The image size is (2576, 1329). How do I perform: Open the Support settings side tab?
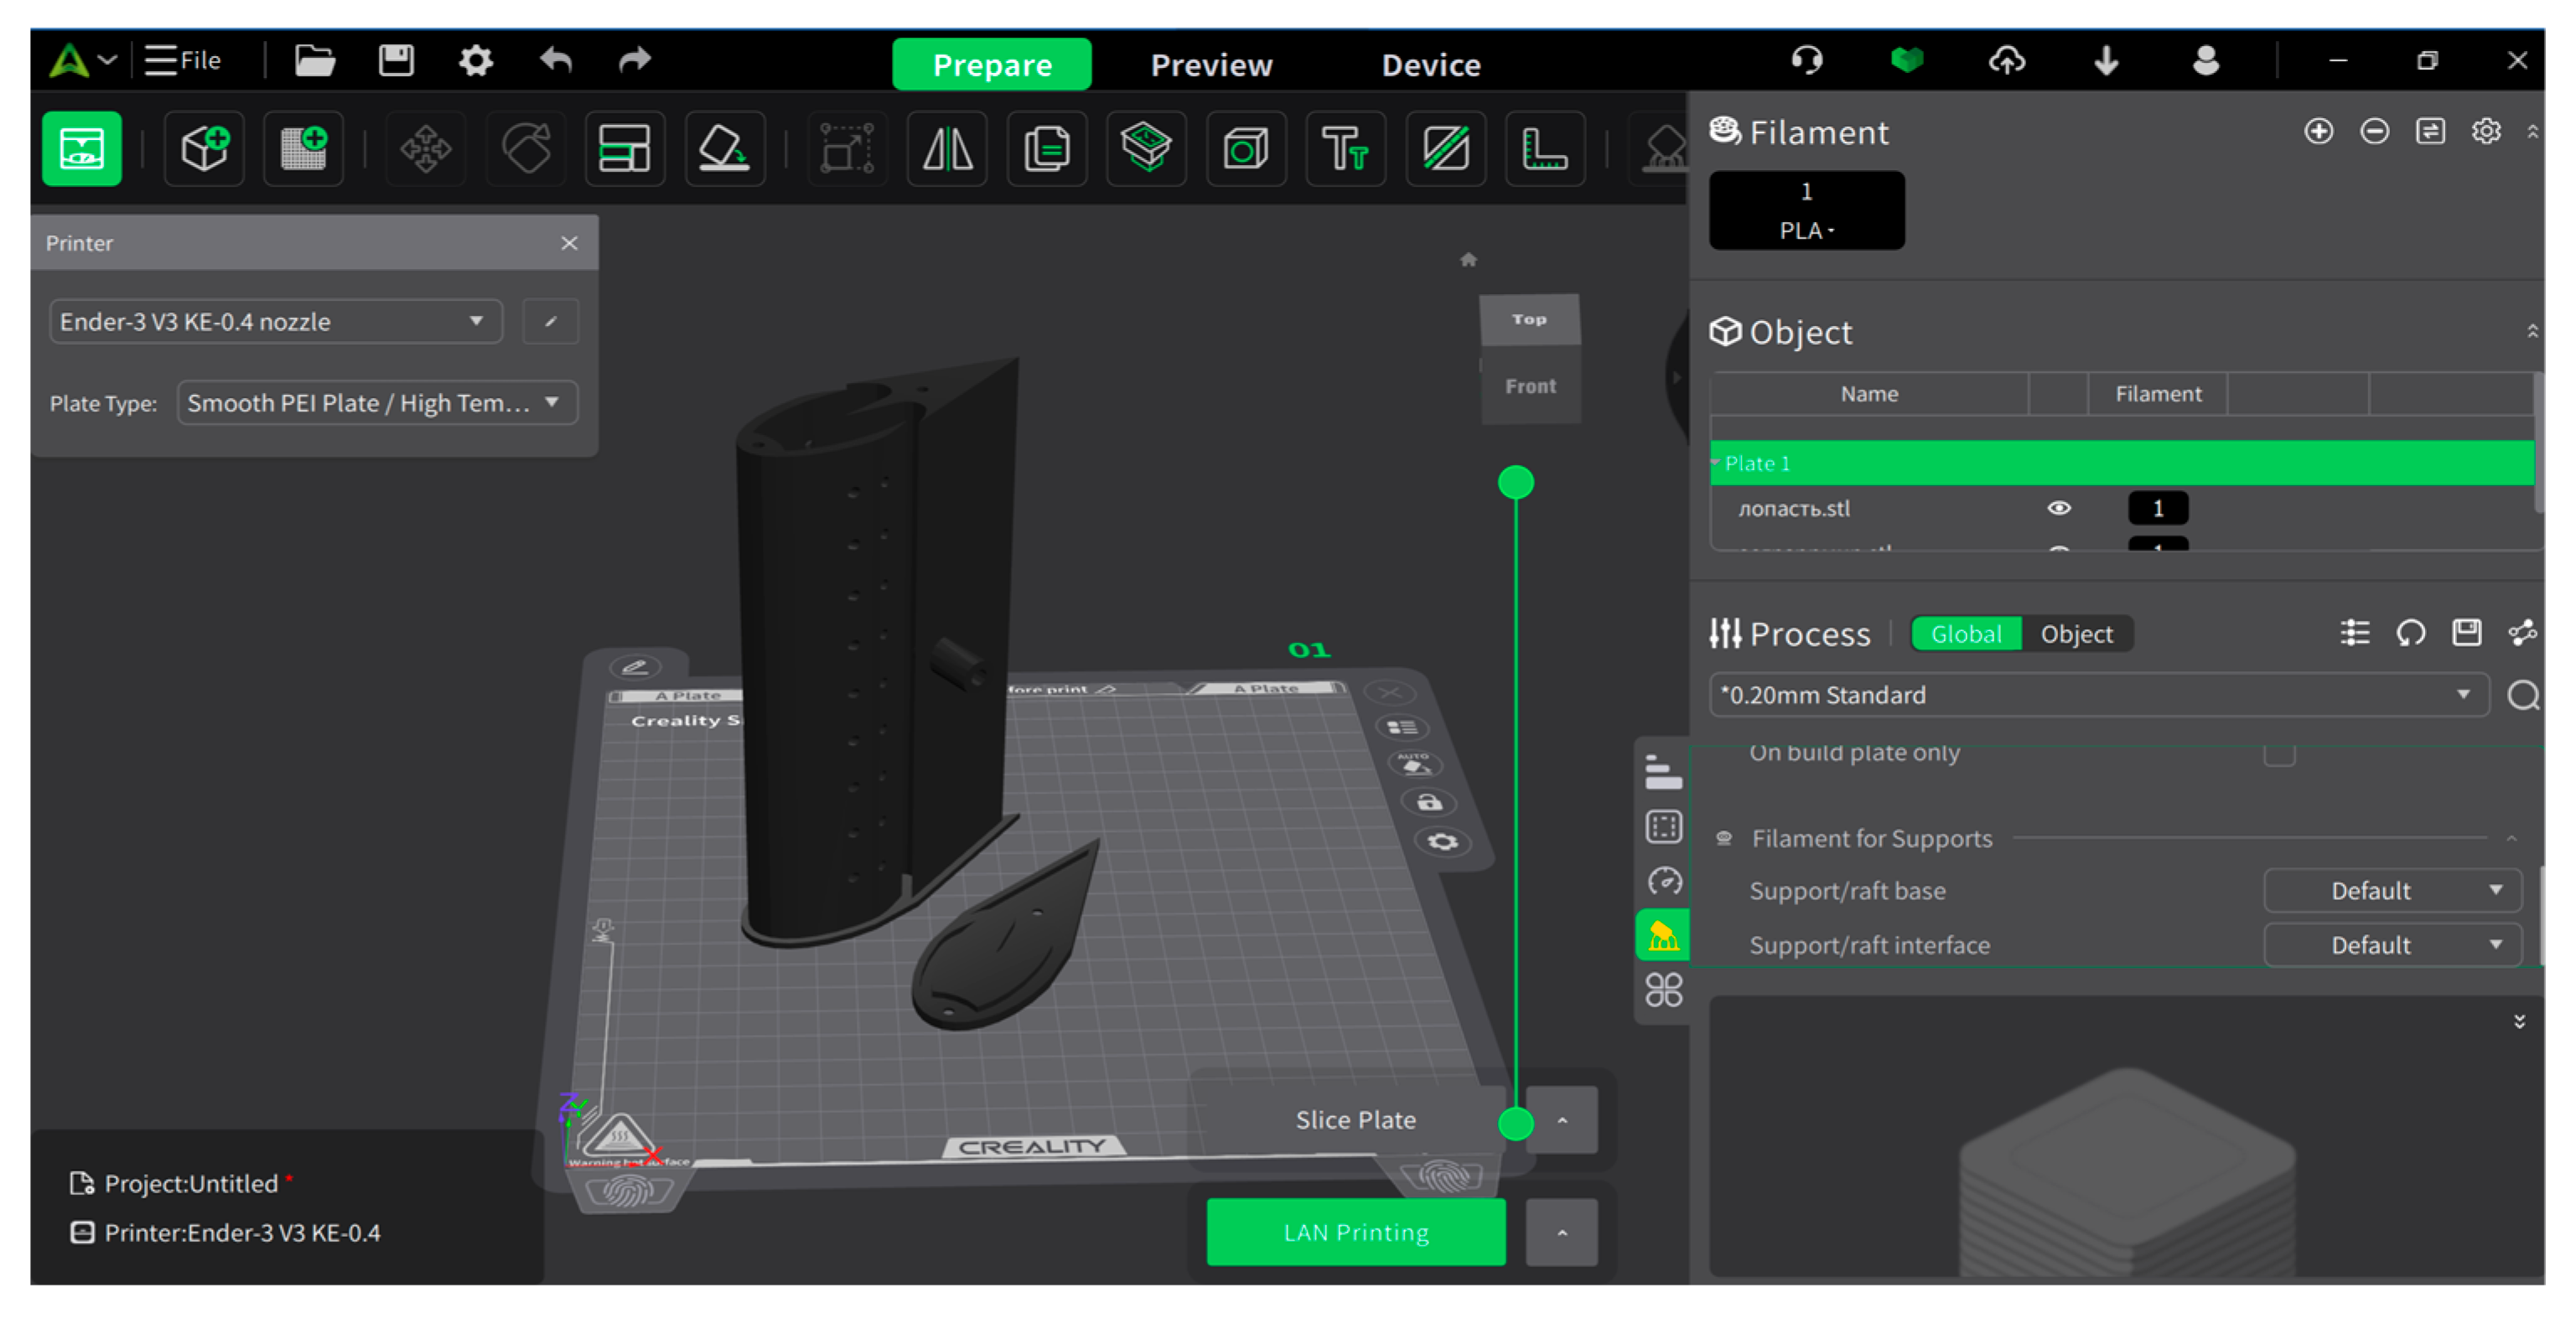(x=1663, y=936)
